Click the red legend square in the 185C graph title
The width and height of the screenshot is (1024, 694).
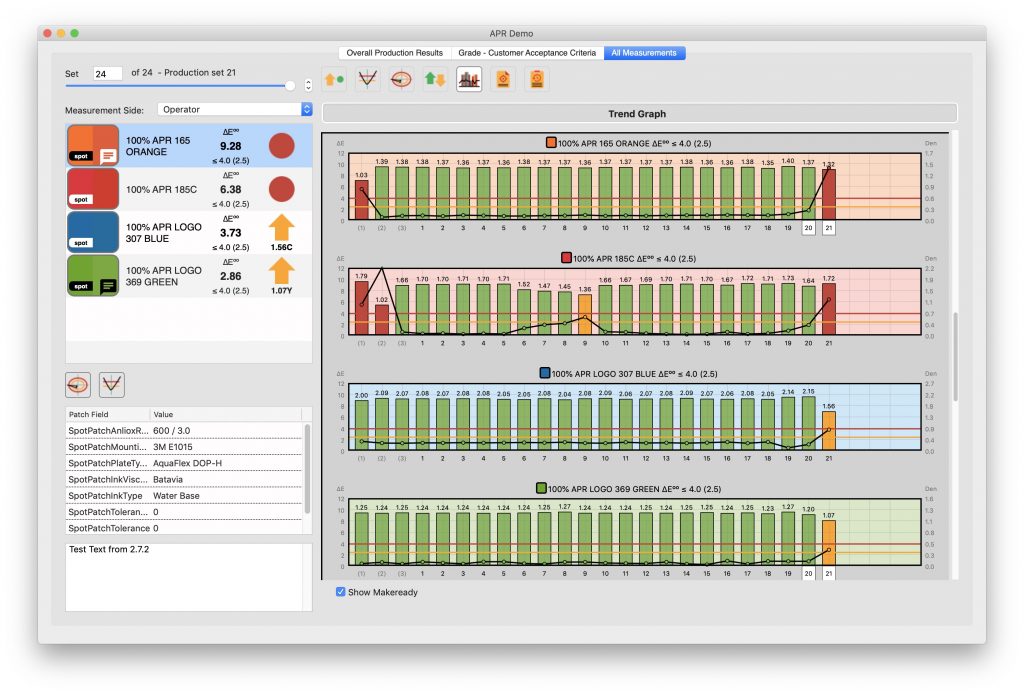[x=566, y=258]
